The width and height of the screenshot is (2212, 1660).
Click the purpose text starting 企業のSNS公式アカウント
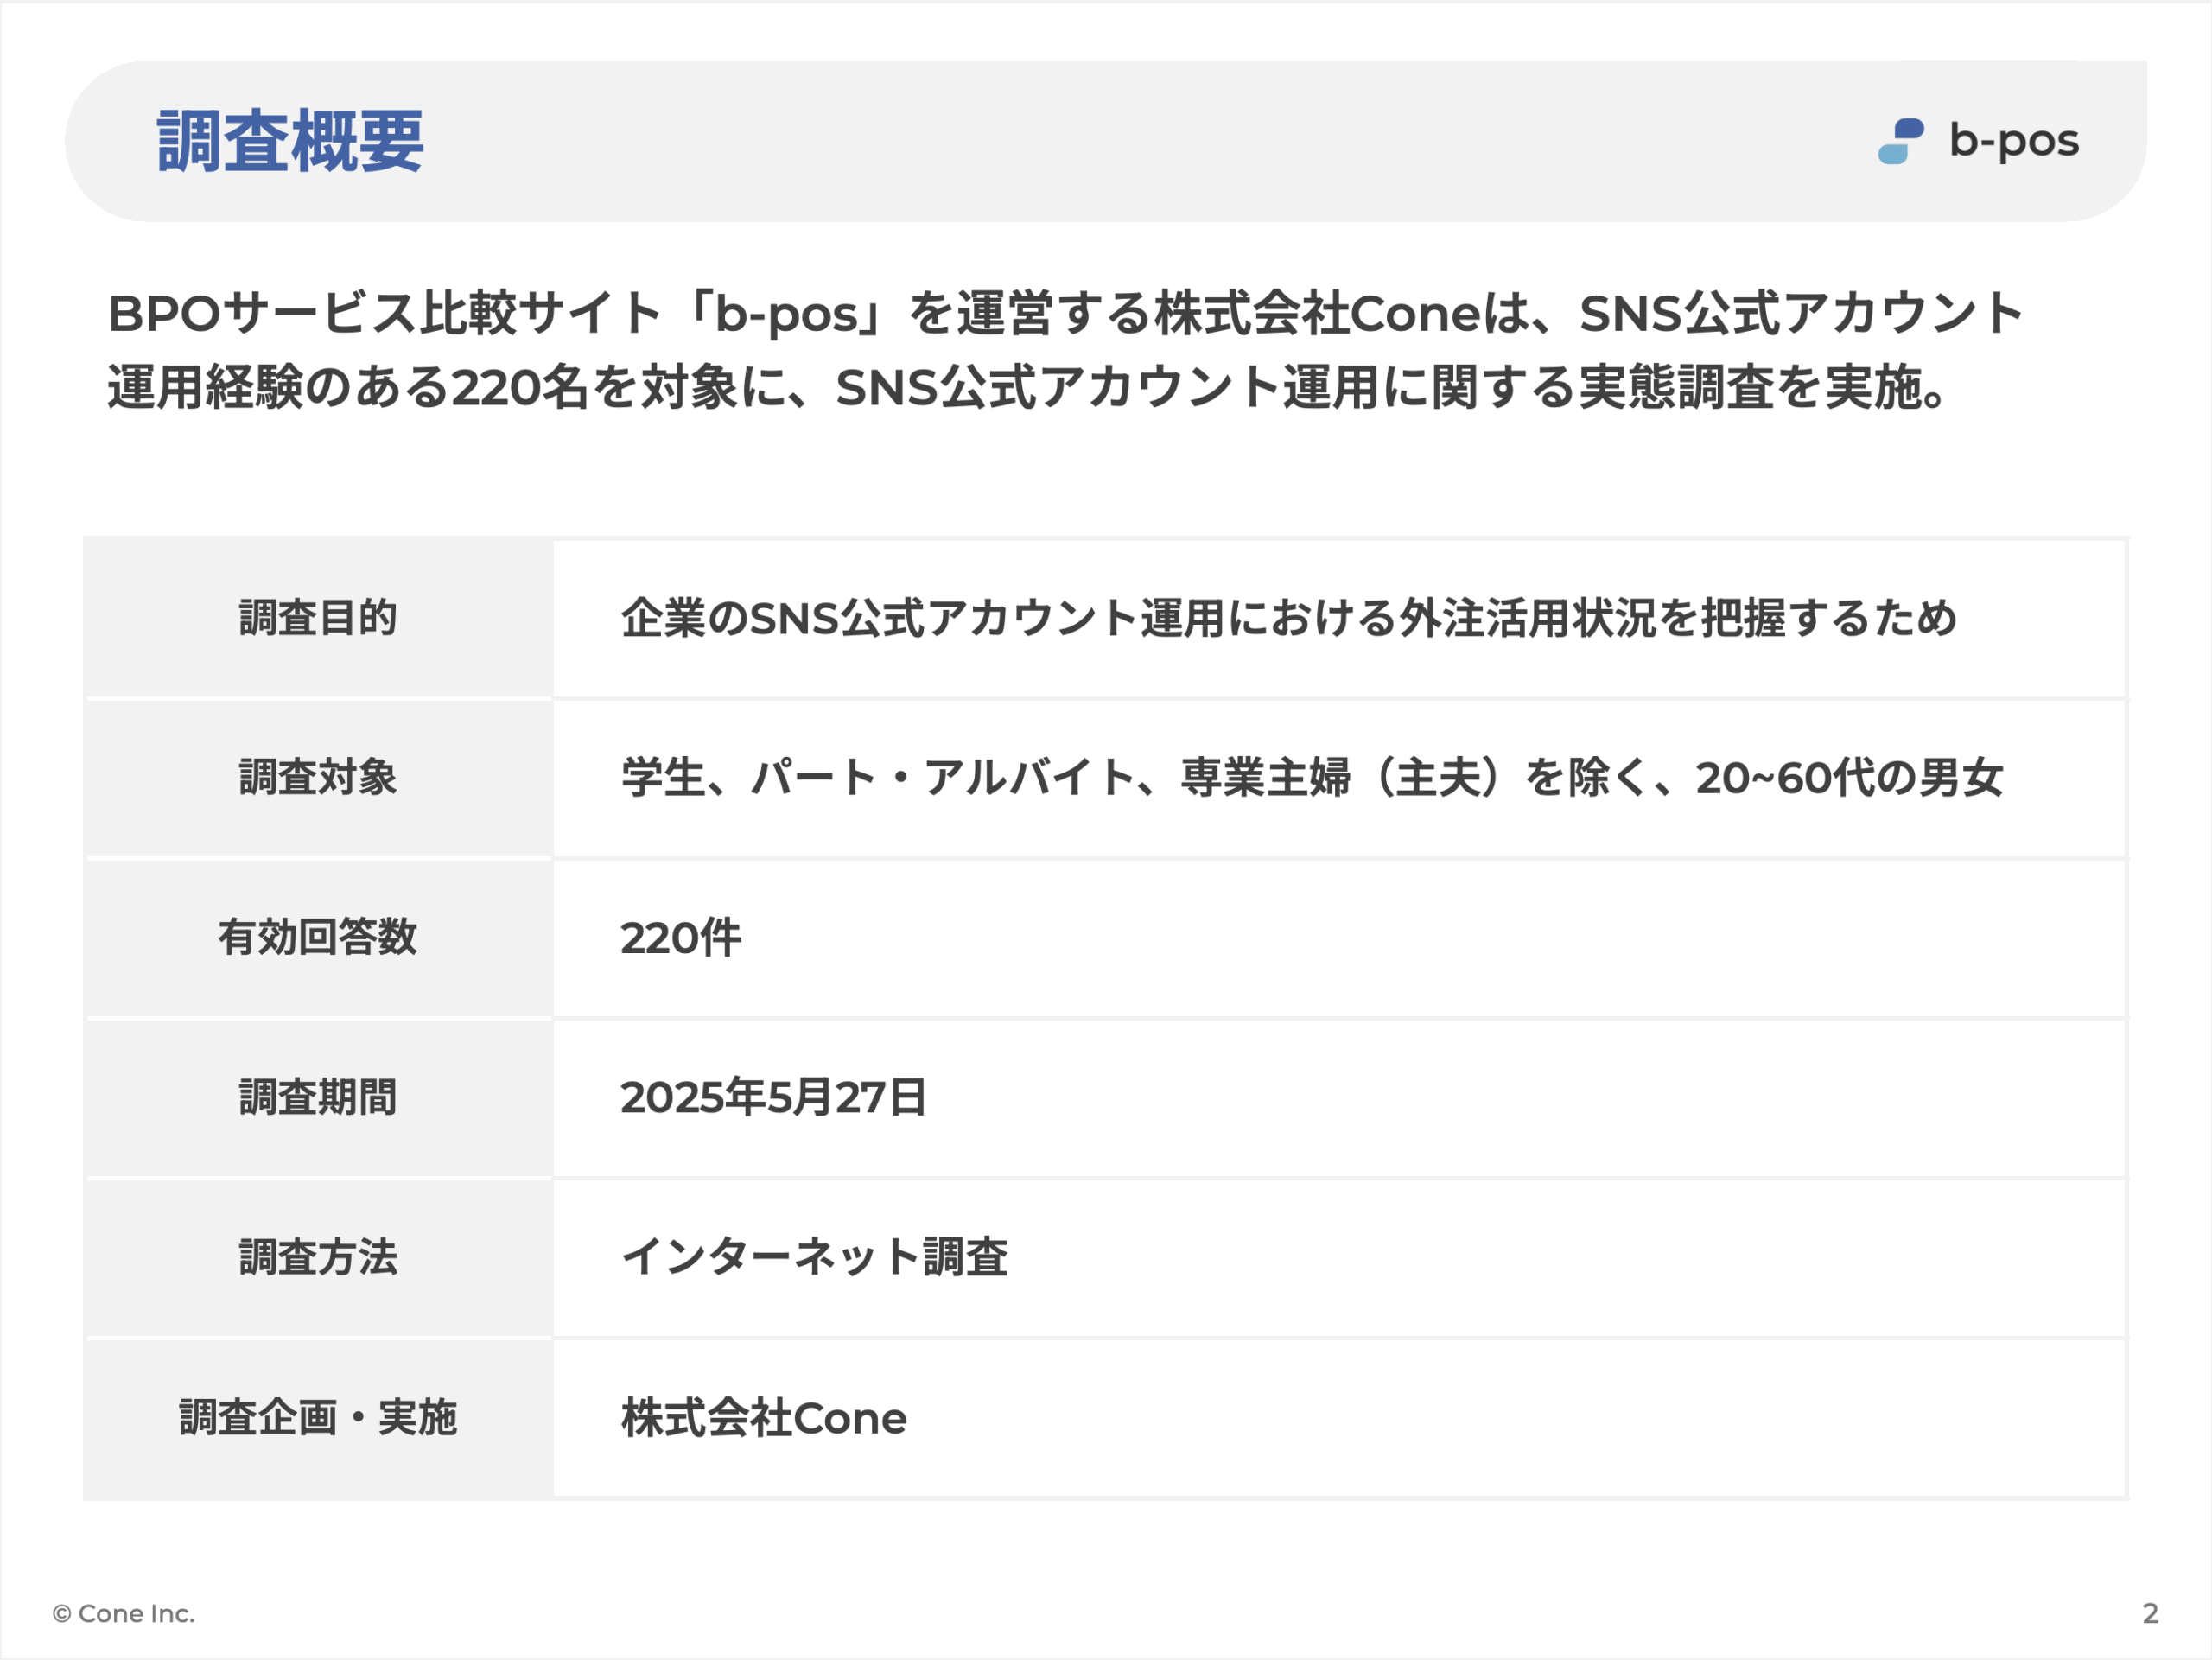click(x=1288, y=618)
